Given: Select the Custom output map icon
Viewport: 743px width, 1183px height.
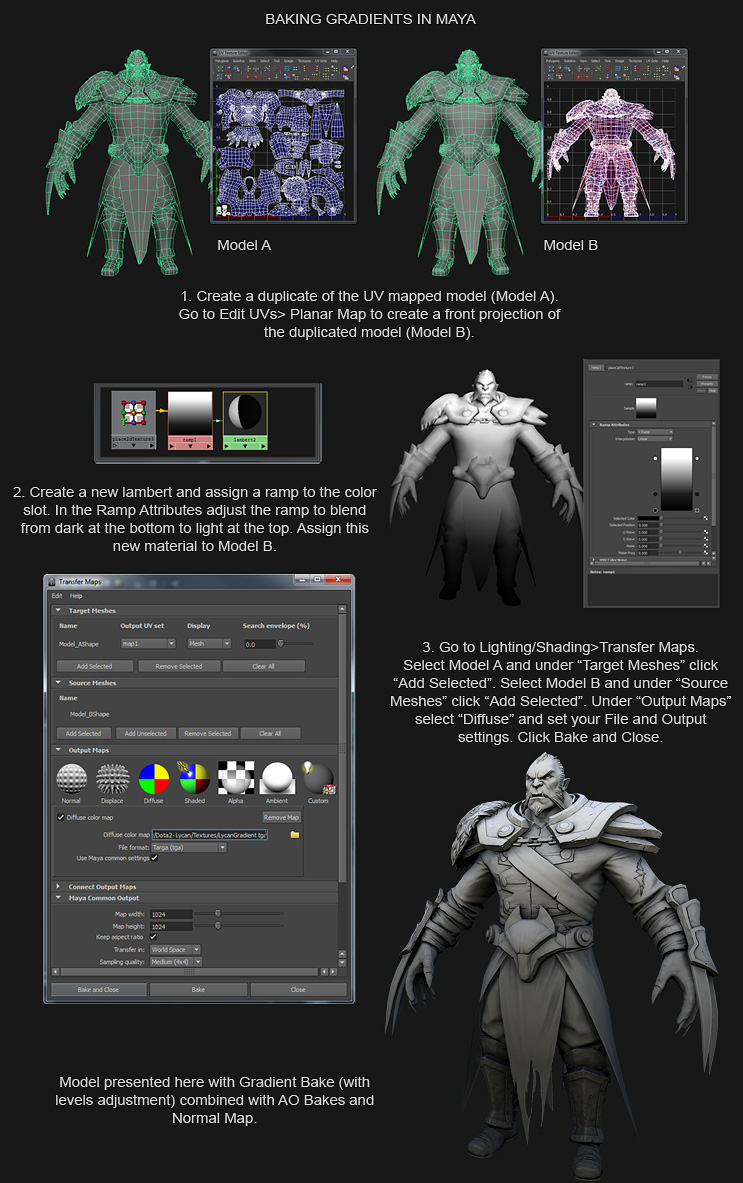Looking at the screenshot, I should coord(318,780).
